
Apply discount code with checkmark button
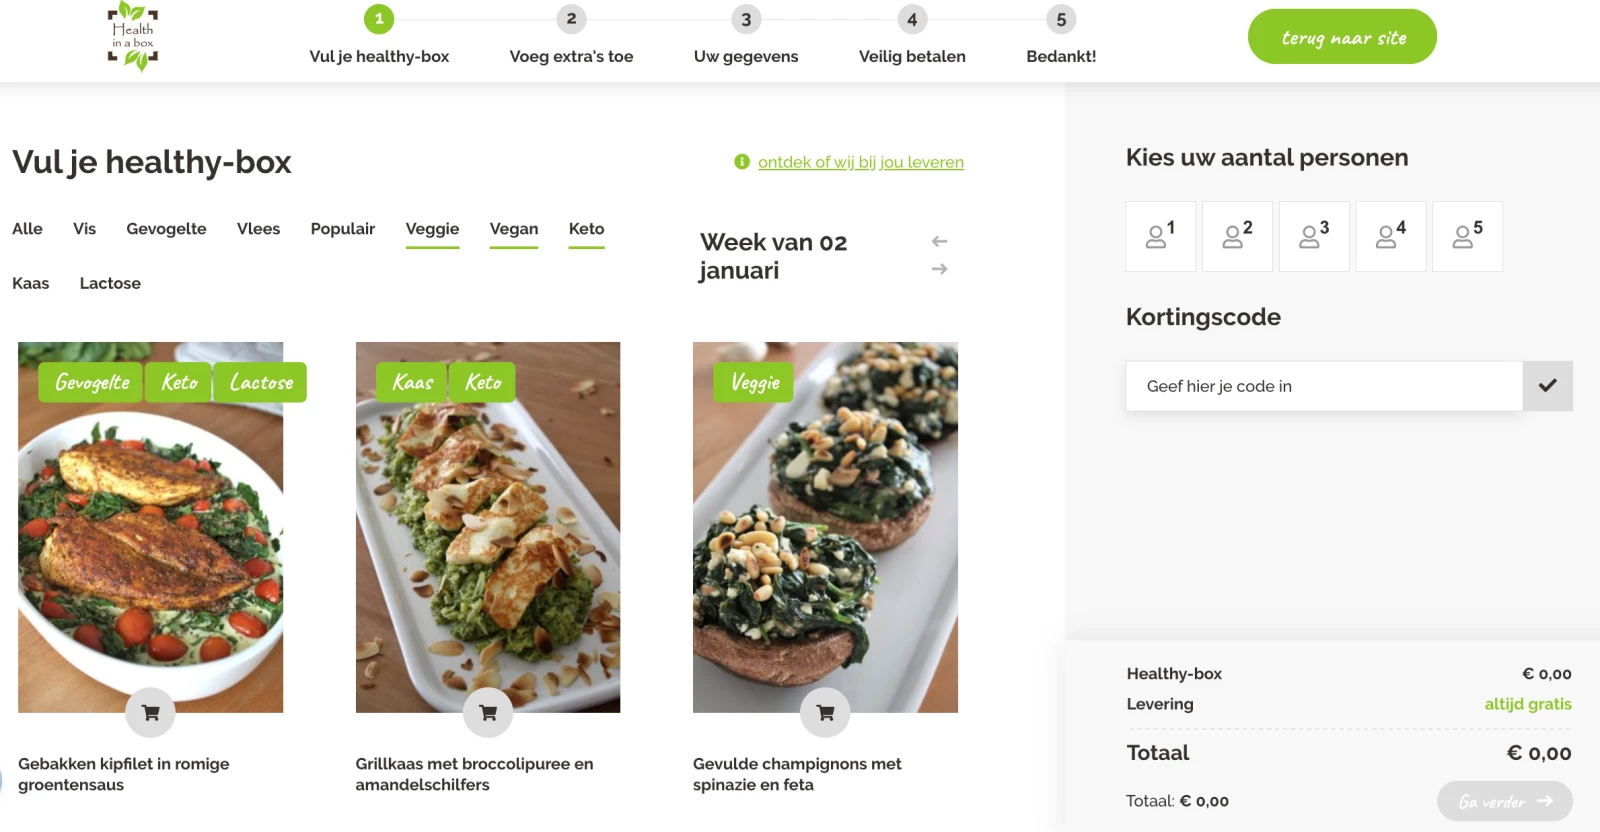(1547, 386)
